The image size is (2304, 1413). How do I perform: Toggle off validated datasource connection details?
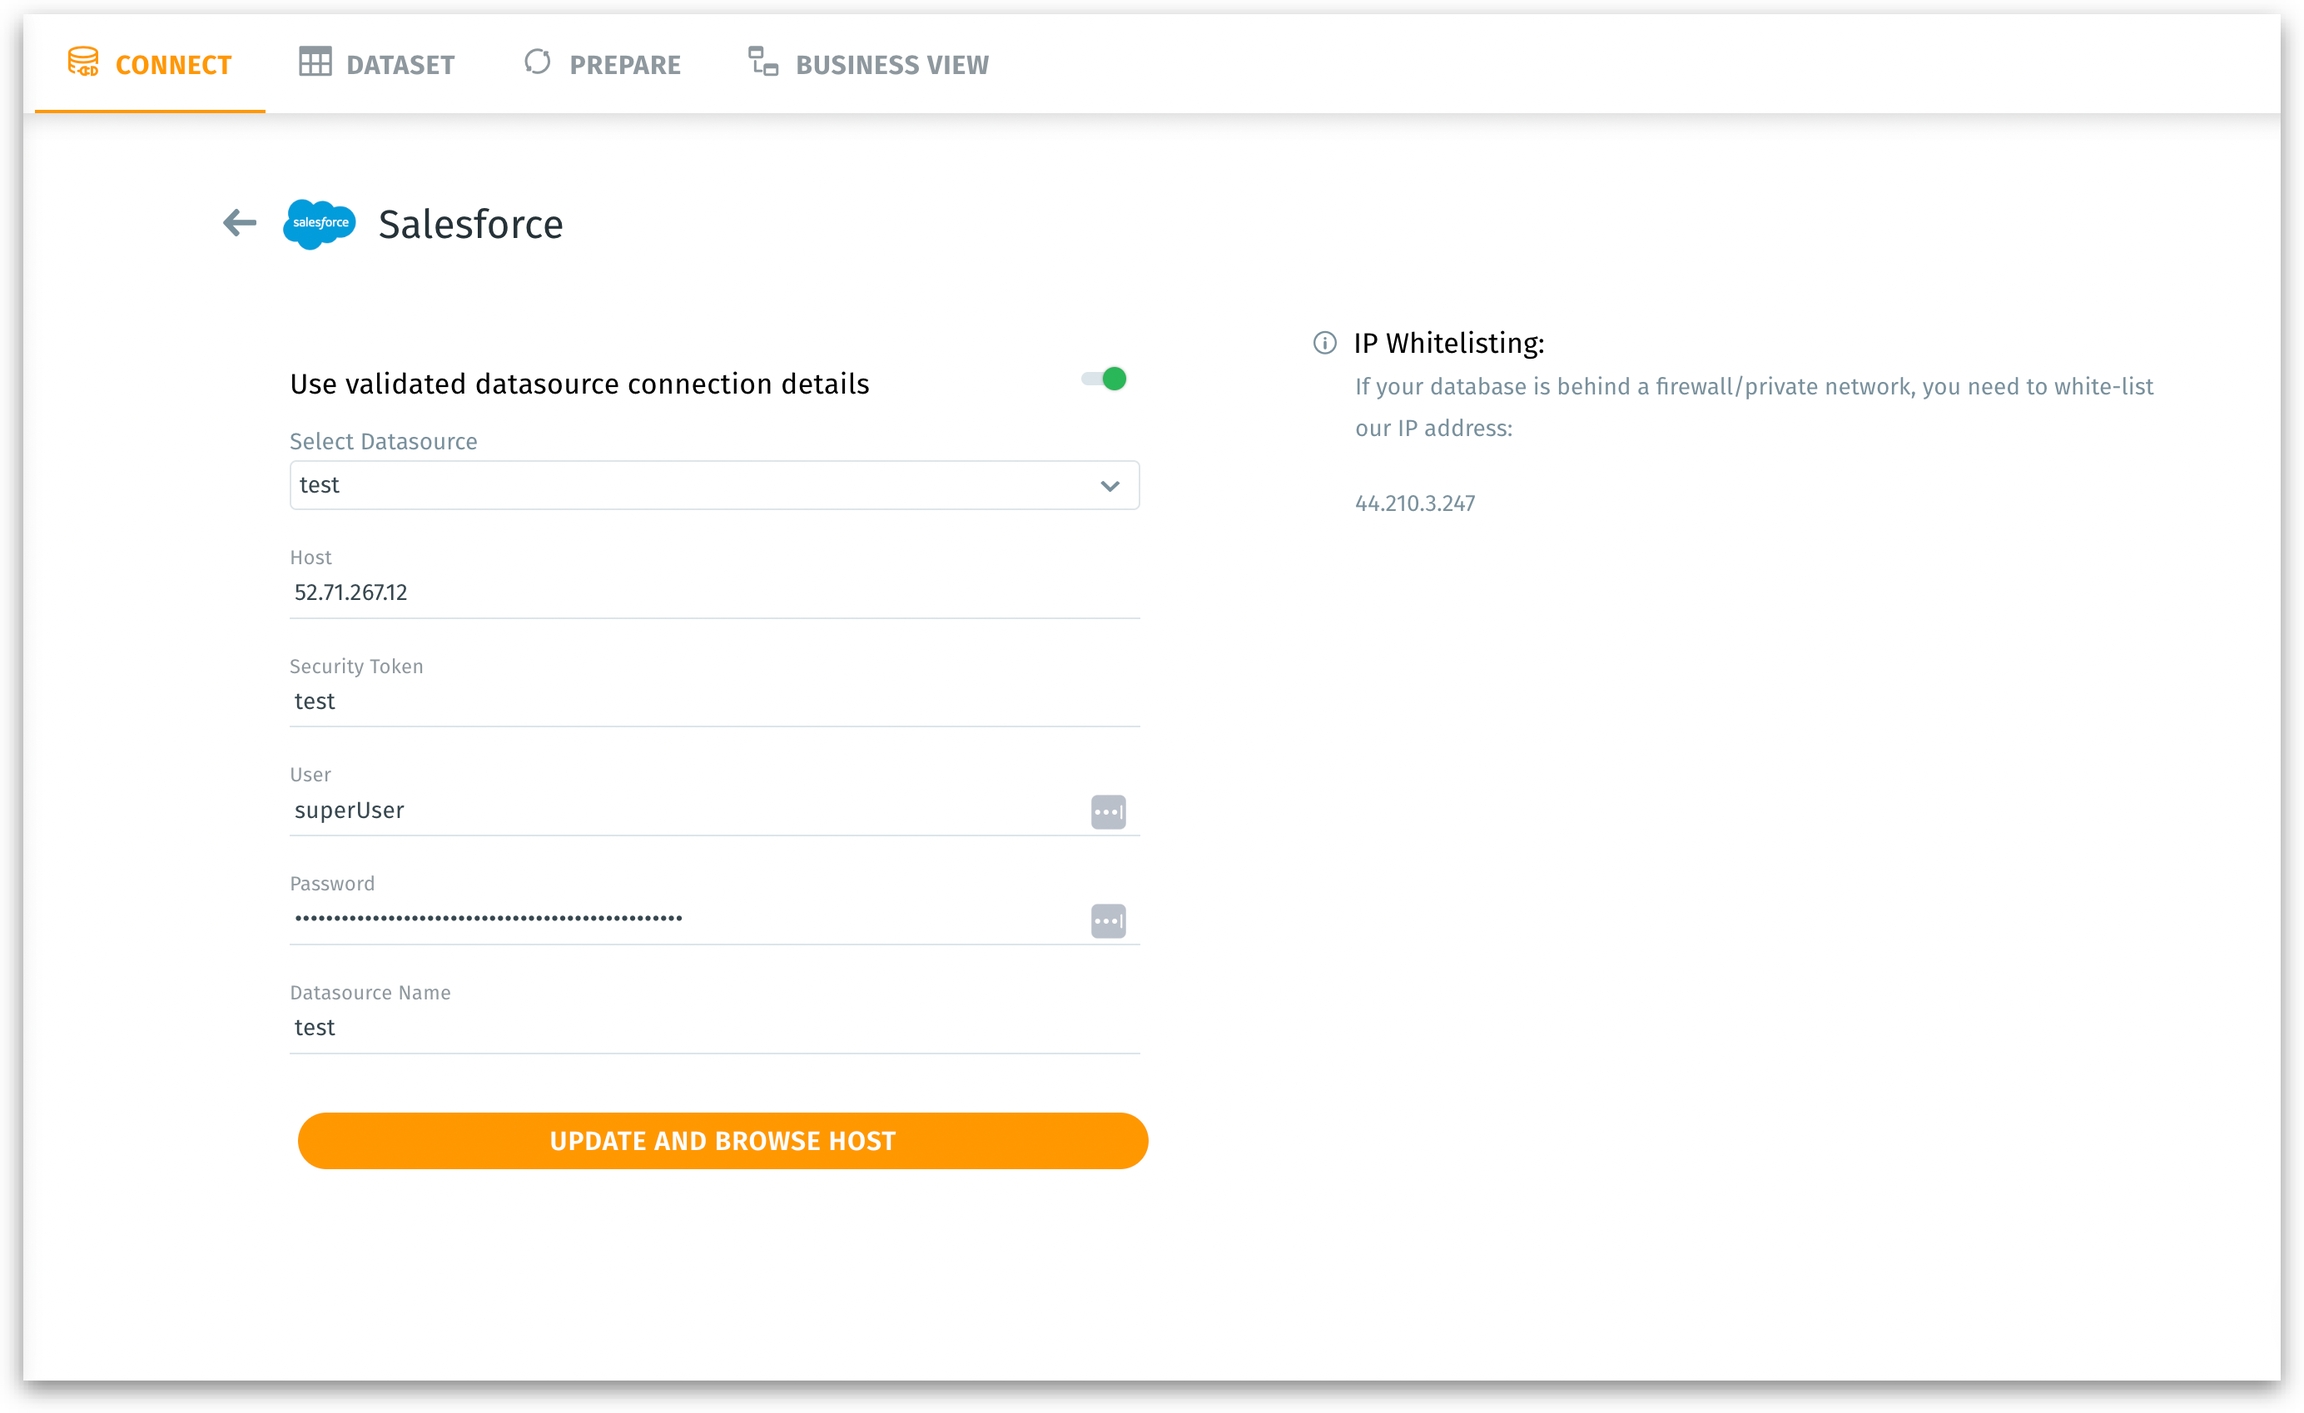pyautogui.click(x=1104, y=380)
